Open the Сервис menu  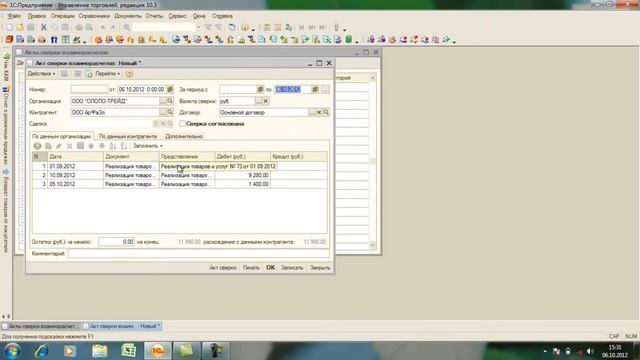click(x=177, y=16)
